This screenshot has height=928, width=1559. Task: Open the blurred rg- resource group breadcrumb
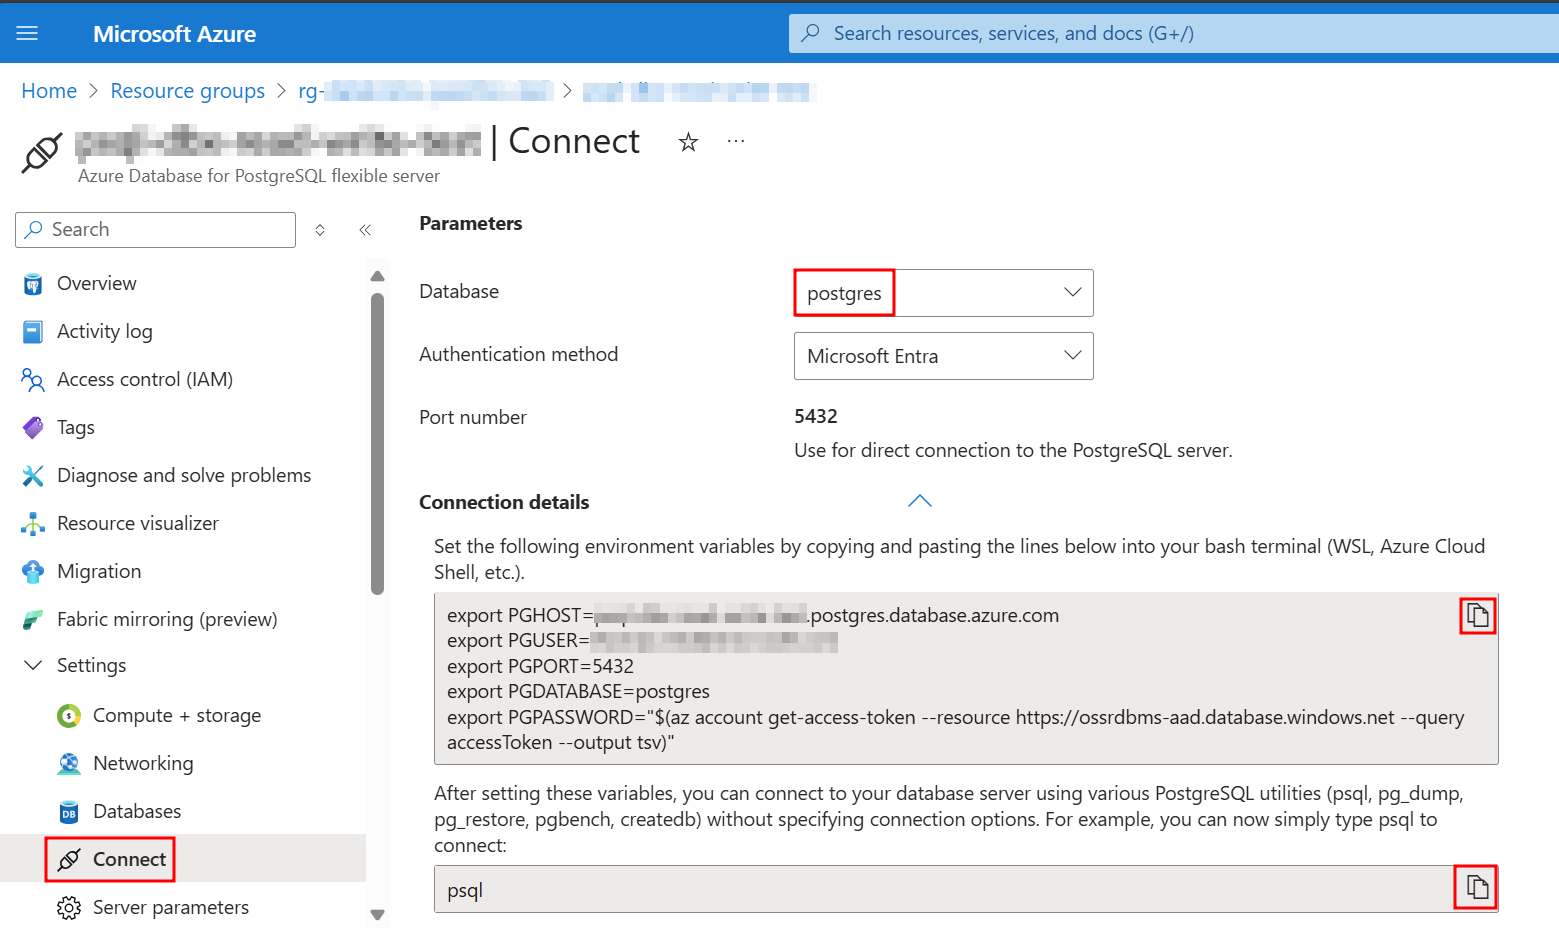click(425, 91)
